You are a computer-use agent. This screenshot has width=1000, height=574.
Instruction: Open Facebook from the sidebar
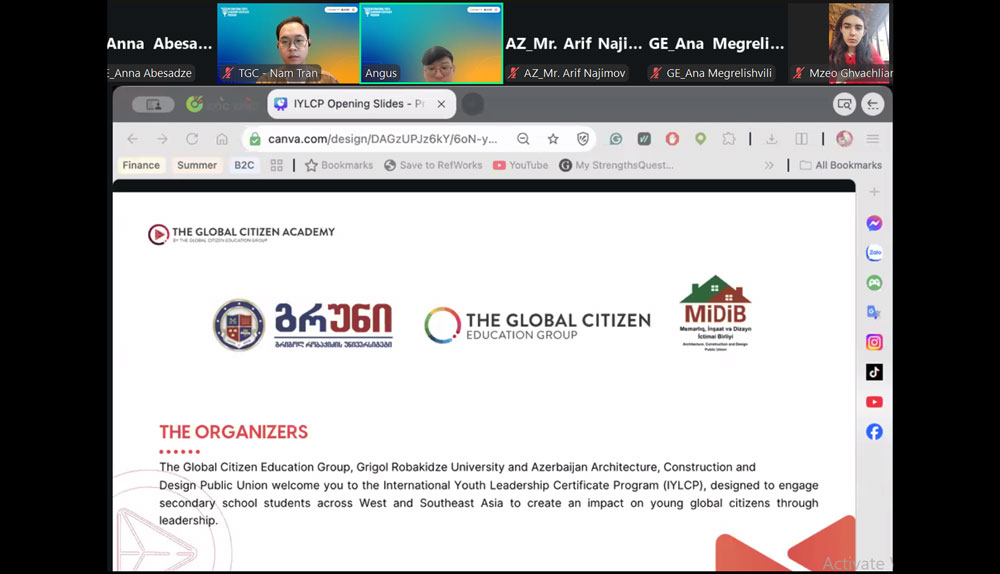pyautogui.click(x=874, y=432)
